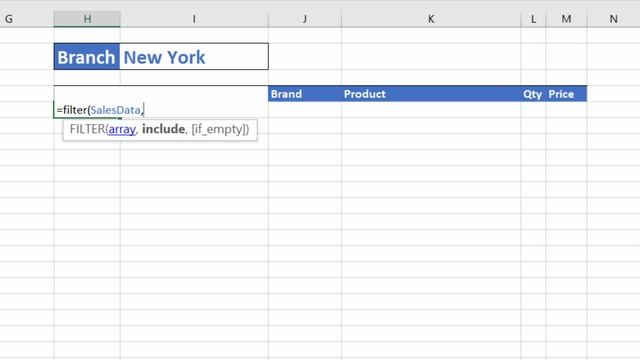Click the Qty header cell
The height and width of the screenshot is (360, 640).
pos(533,94)
